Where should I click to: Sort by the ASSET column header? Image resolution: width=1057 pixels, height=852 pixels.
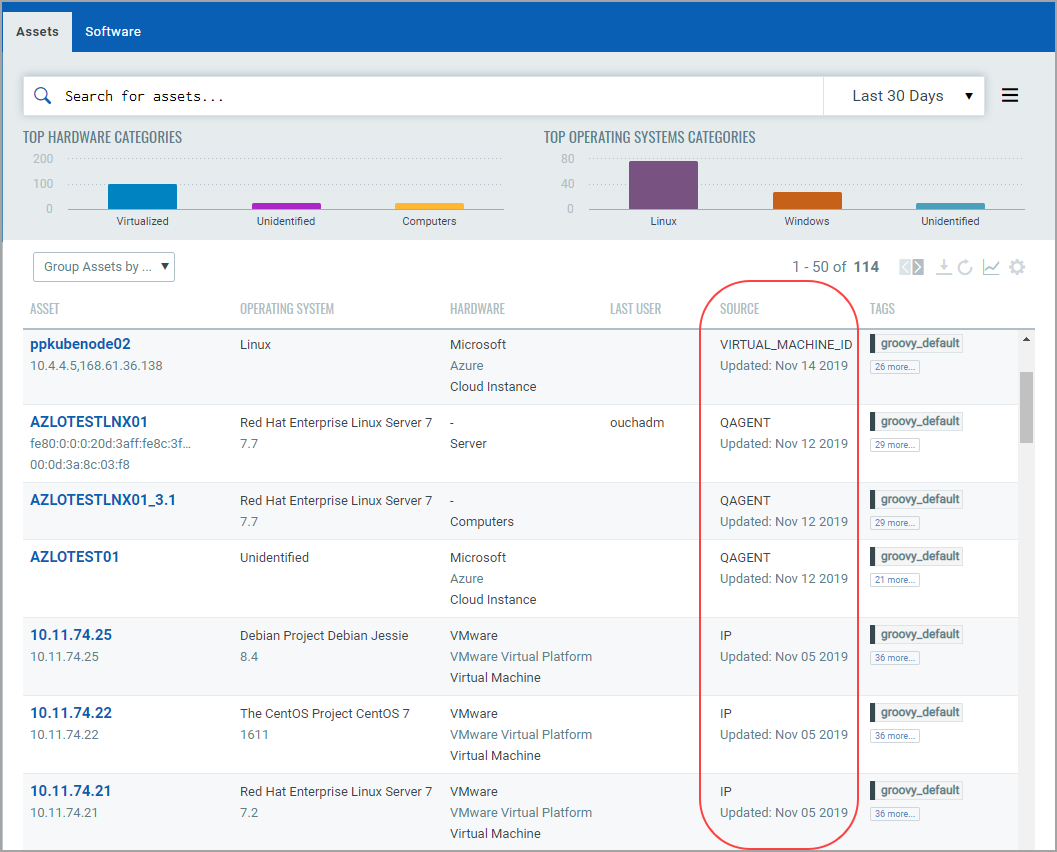44,309
